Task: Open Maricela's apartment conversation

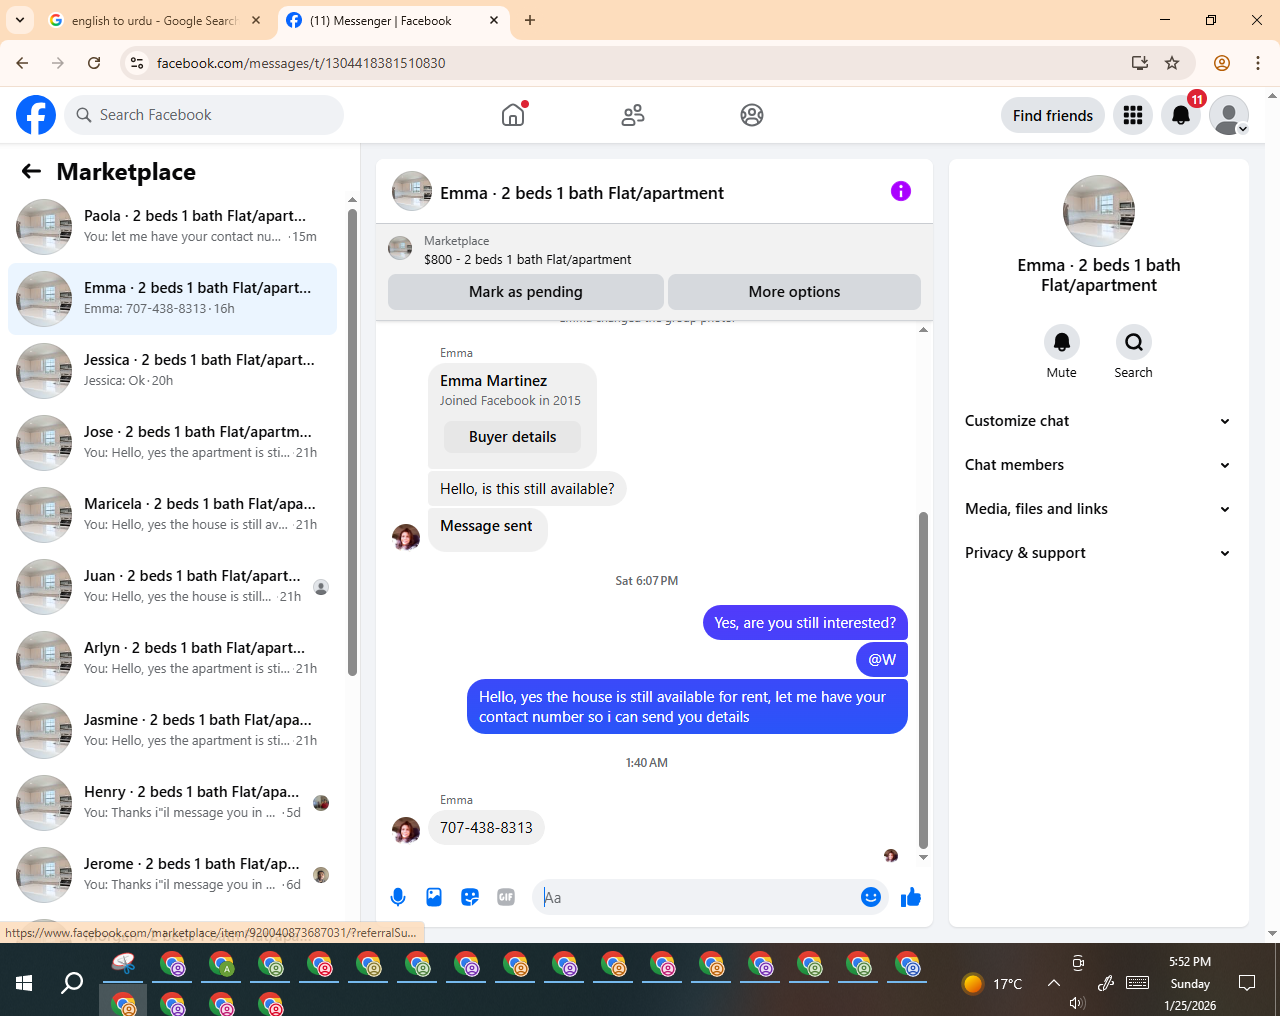Action: (172, 515)
